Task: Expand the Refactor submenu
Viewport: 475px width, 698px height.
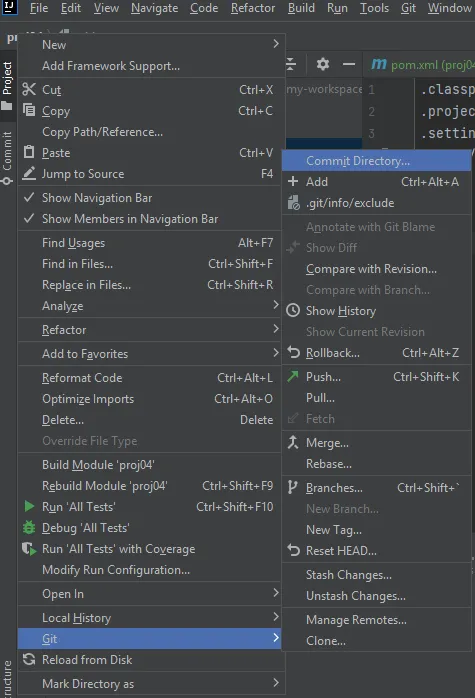Action: tap(149, 330)
